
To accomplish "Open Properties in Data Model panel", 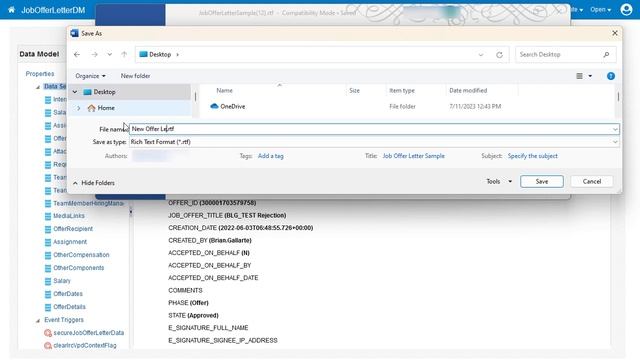I will pos(40,74).
